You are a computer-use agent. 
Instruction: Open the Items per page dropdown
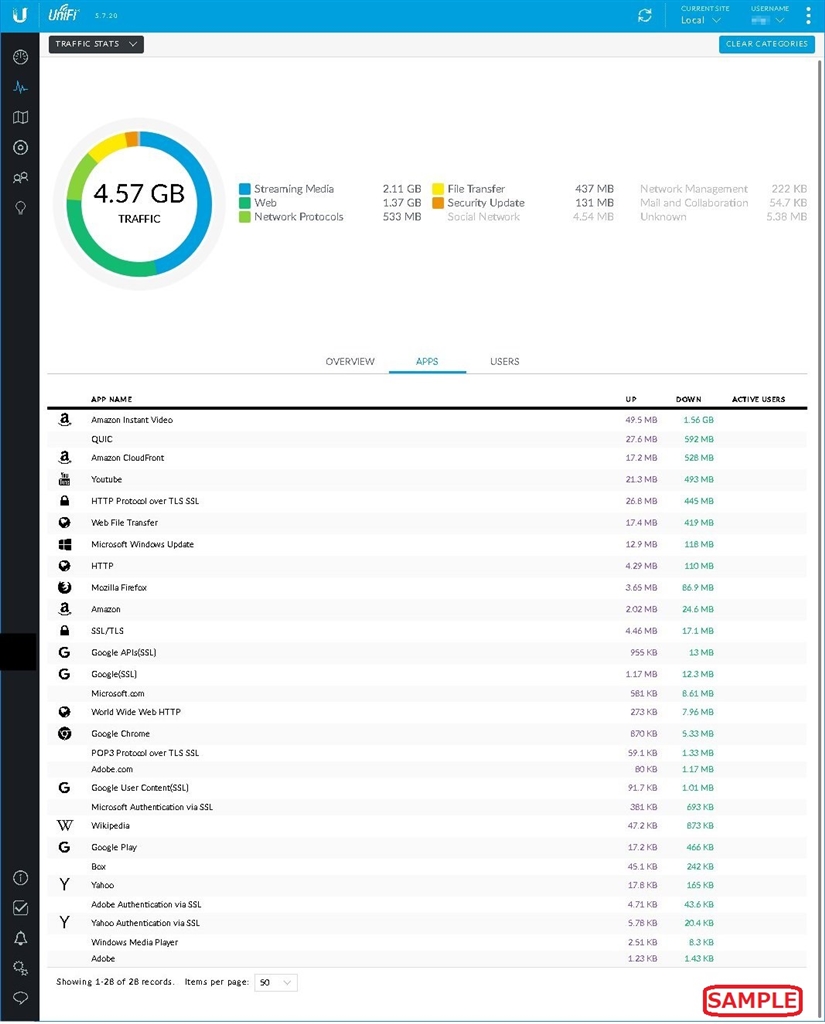[x=276, y=982]
